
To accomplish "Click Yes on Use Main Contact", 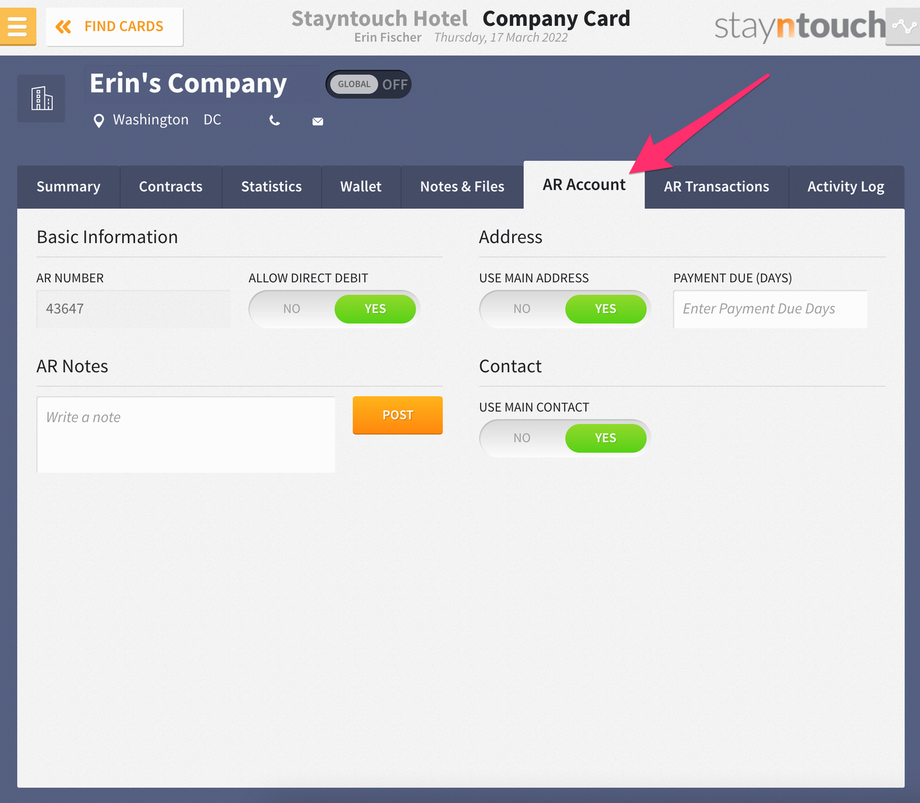I will [606, 438].
